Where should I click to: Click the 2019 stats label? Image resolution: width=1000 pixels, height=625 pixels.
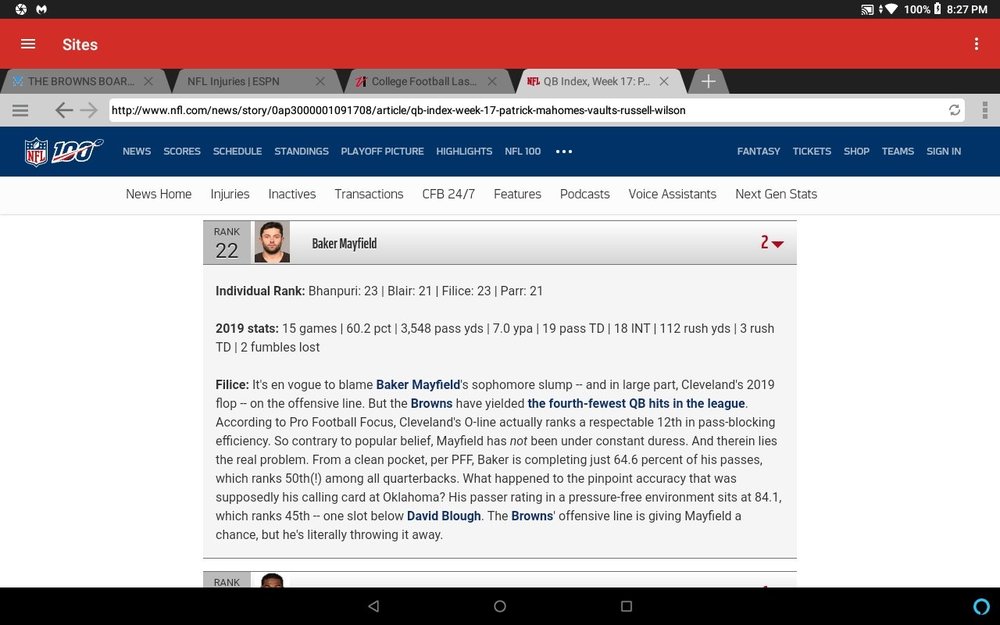[x=247, y=329]
